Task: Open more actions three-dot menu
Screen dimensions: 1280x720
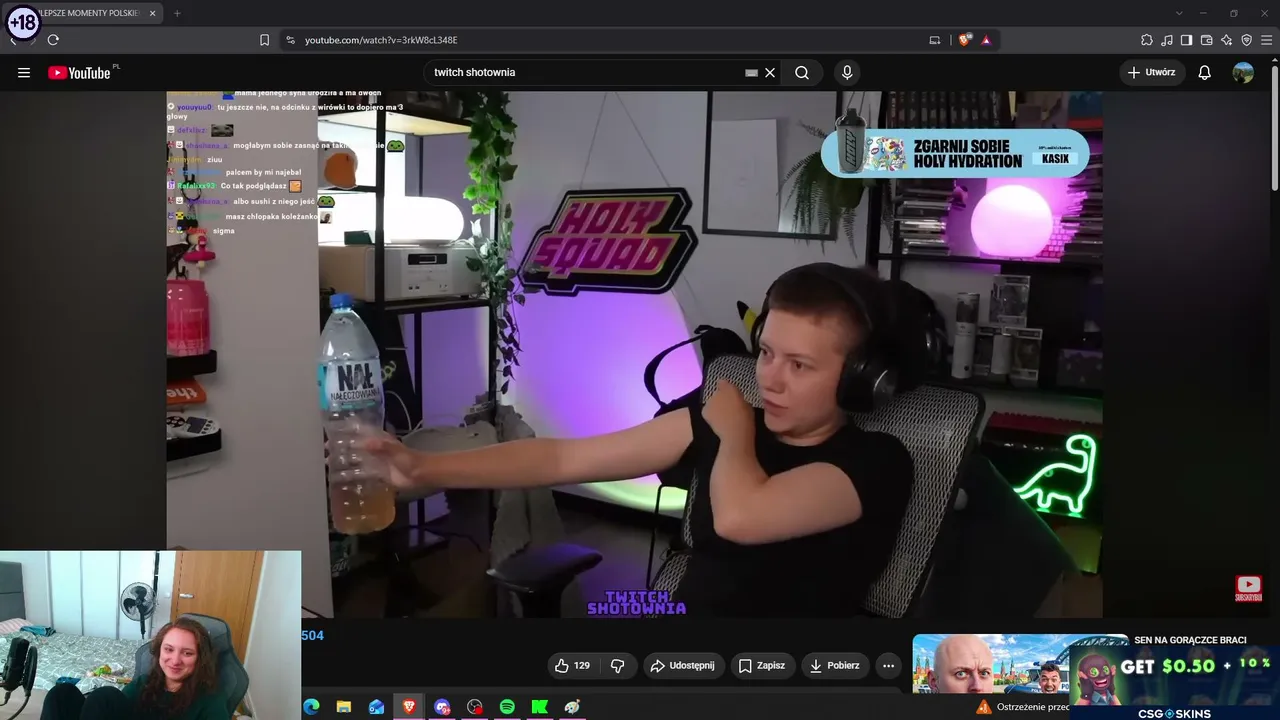Action: pyautogui.click(x=888, y=665)
